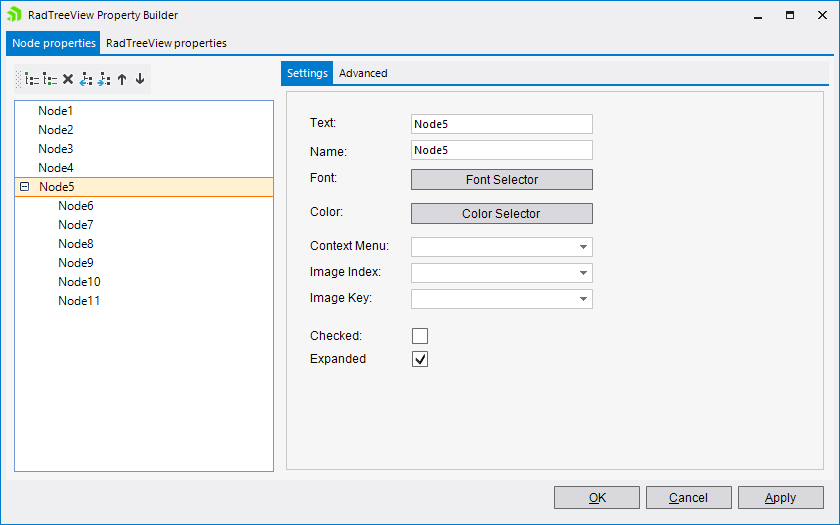840x525 pixels.
Task: Open the Advanced tab
Action: (x=363, y=73)
